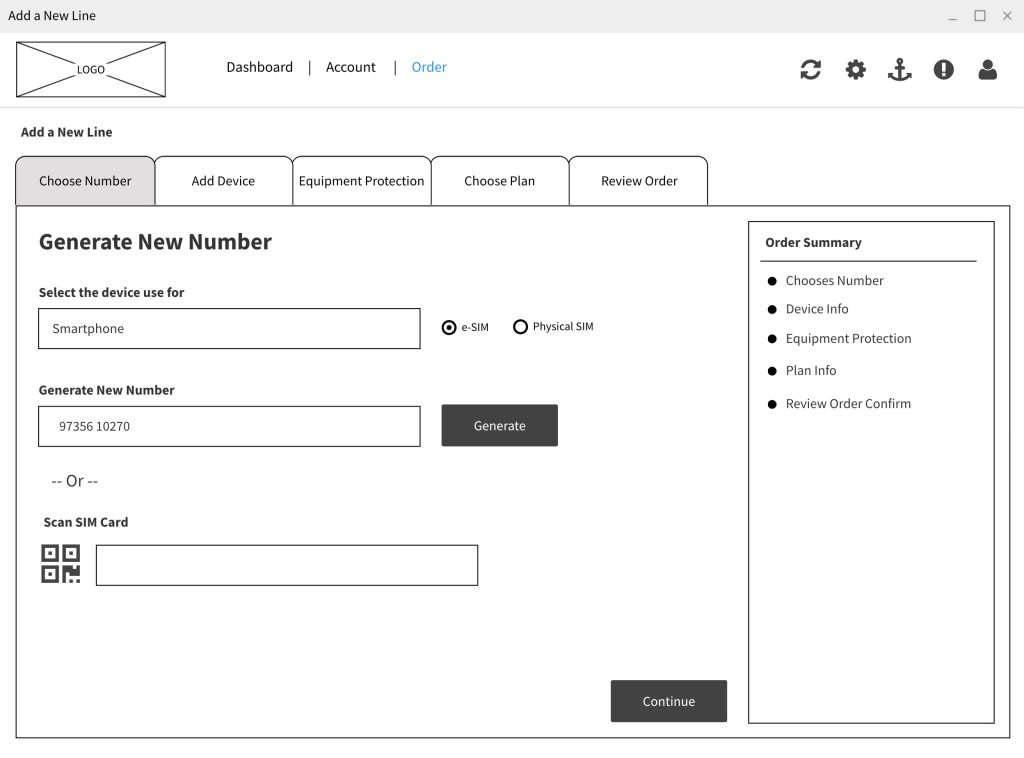Click the anchor icon in header
The width and height of the screenshot is (1024, 758).
tap(899, 69)
